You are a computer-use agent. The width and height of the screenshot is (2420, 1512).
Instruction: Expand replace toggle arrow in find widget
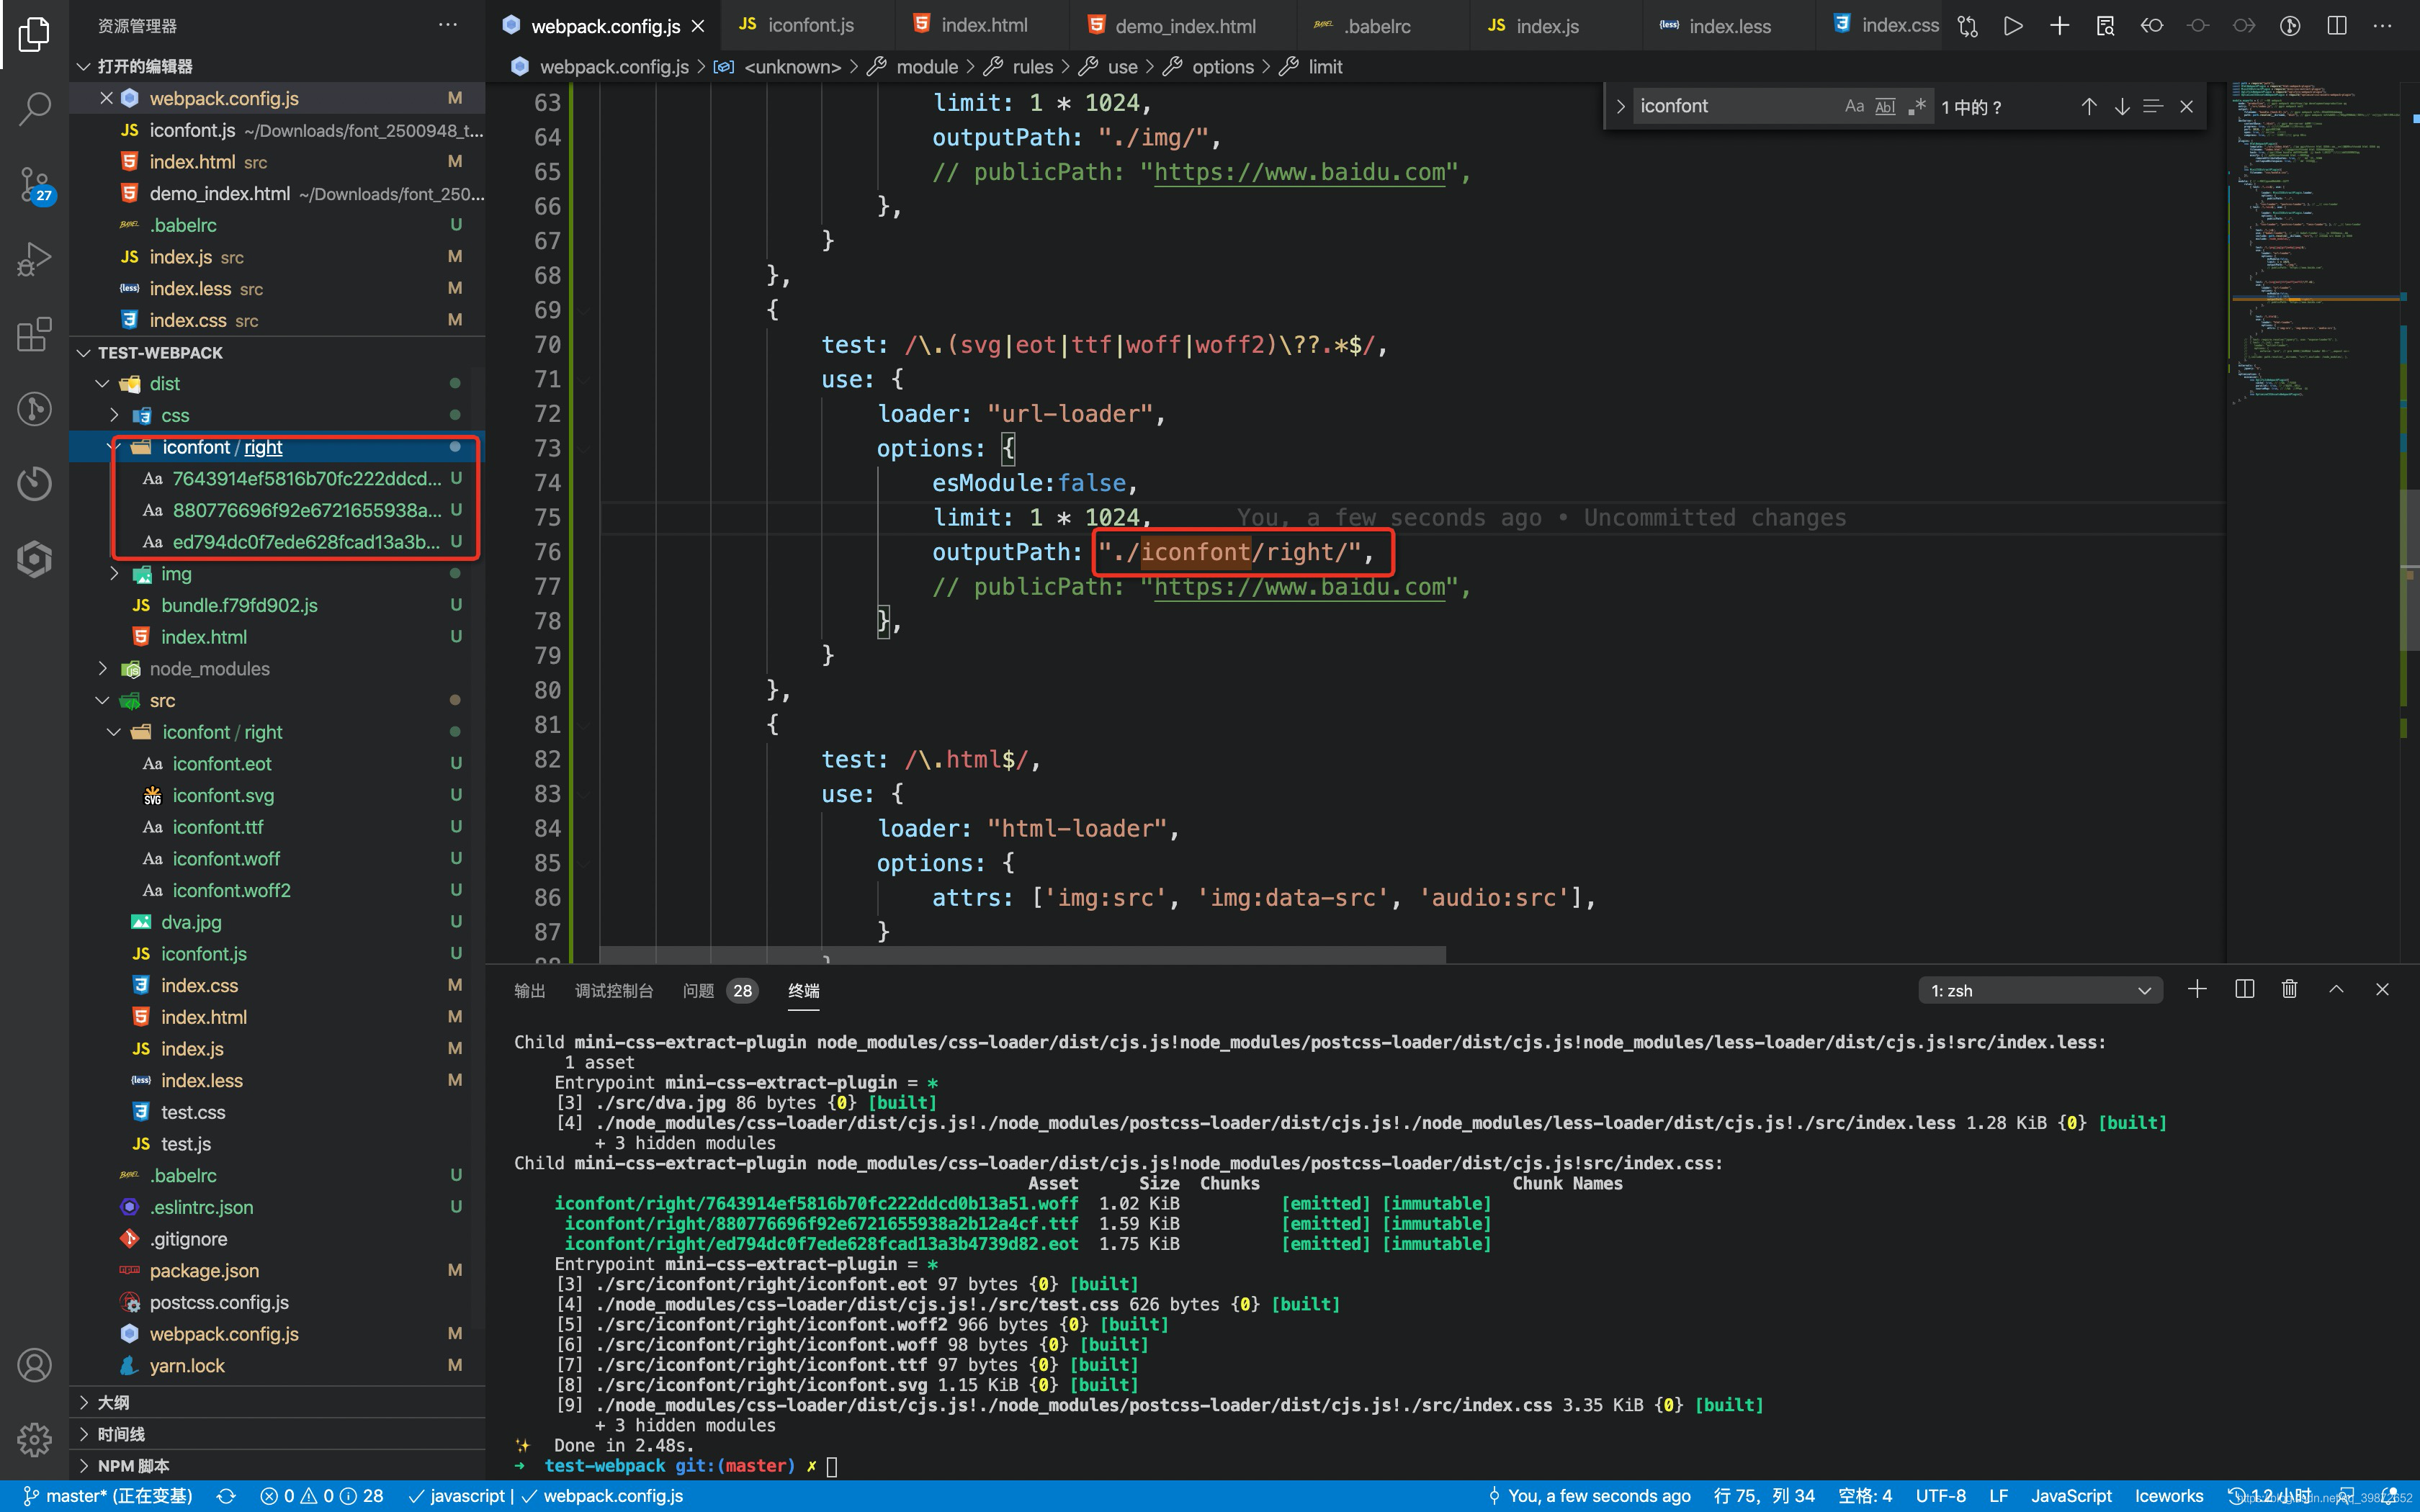tap(1620, 107)
